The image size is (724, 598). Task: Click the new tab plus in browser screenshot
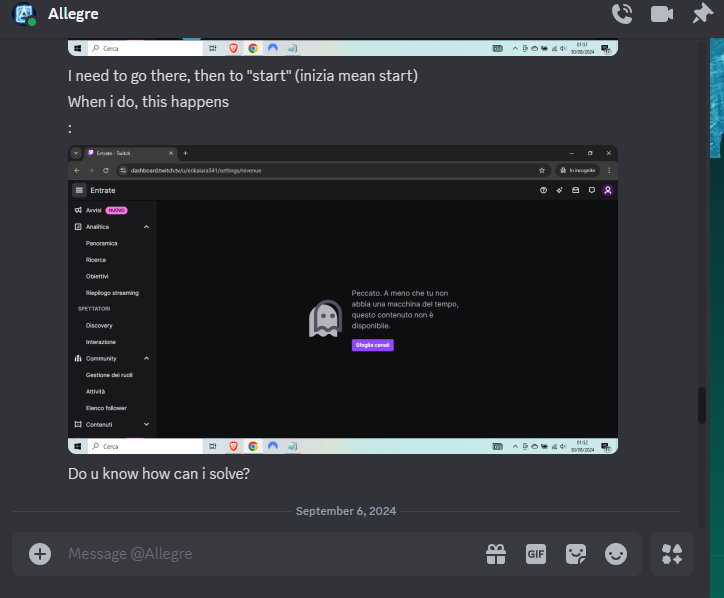point(185,153)
